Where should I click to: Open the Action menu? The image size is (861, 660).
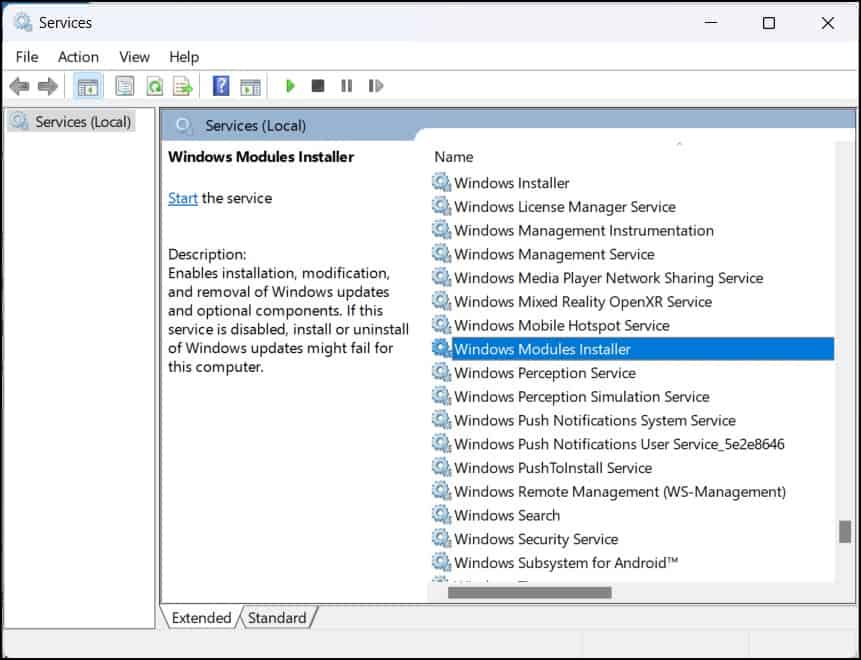coord(79,57)
